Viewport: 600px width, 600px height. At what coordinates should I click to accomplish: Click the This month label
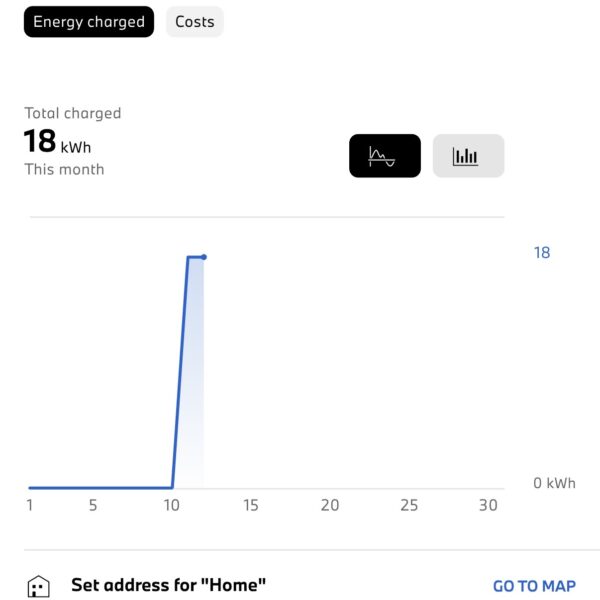pos(64,170)
